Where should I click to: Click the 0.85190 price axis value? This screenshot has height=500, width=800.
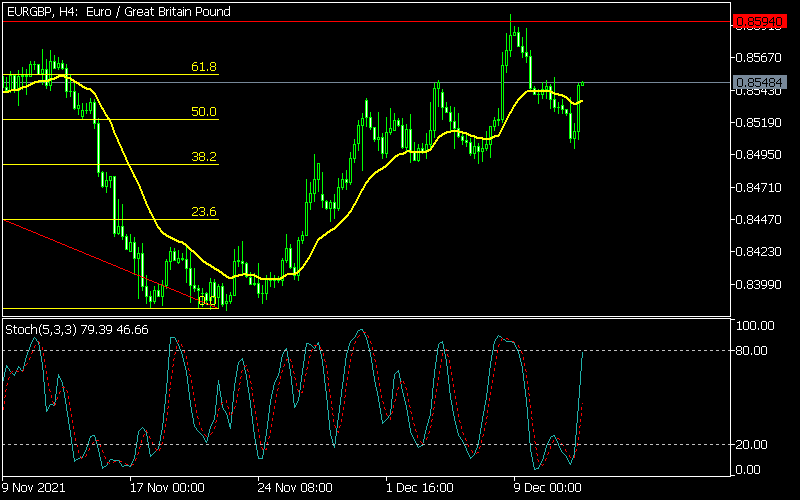pyautogui.click(x=759, y=122)
